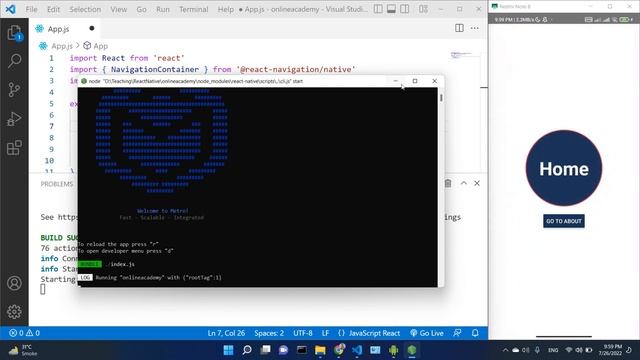Viewport: 640px width, 360px height.
Task: Tap the GO TO ABOUT button
Action: click(564, 221)
